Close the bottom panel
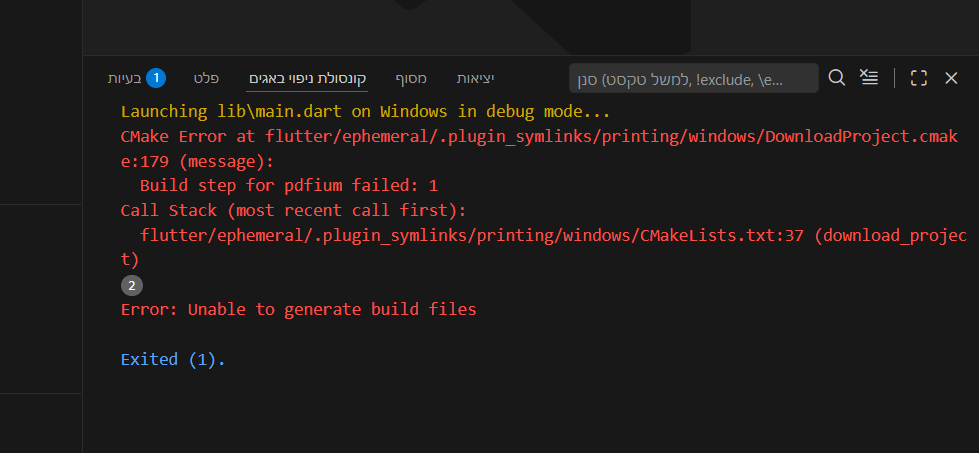This screenshot has height=453, width=979. [x=951, y=78]
